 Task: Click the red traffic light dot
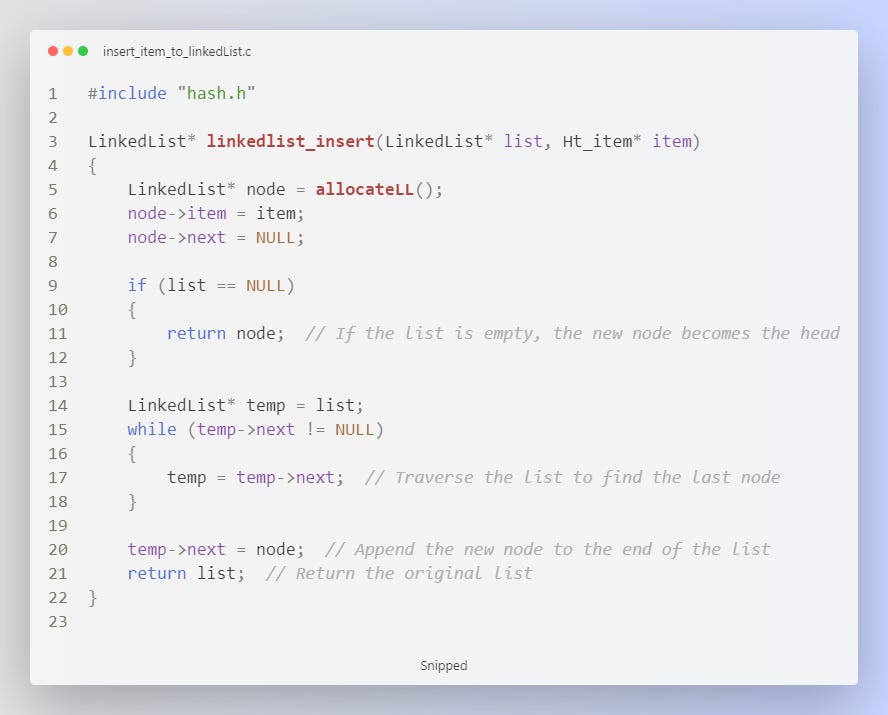52,48
